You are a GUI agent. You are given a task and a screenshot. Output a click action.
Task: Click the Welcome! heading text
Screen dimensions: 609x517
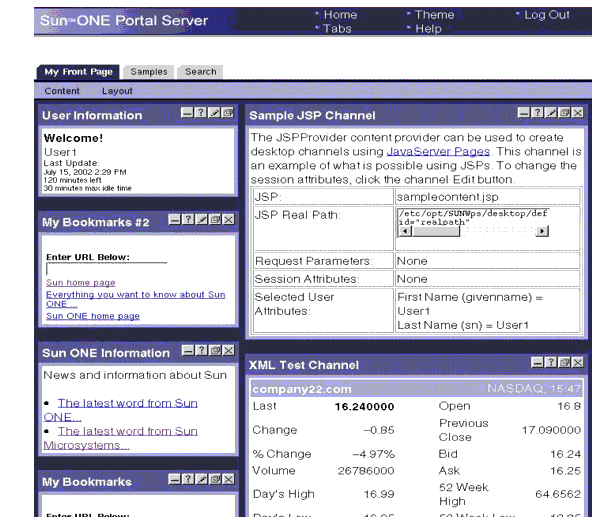(x=73, y=138)
